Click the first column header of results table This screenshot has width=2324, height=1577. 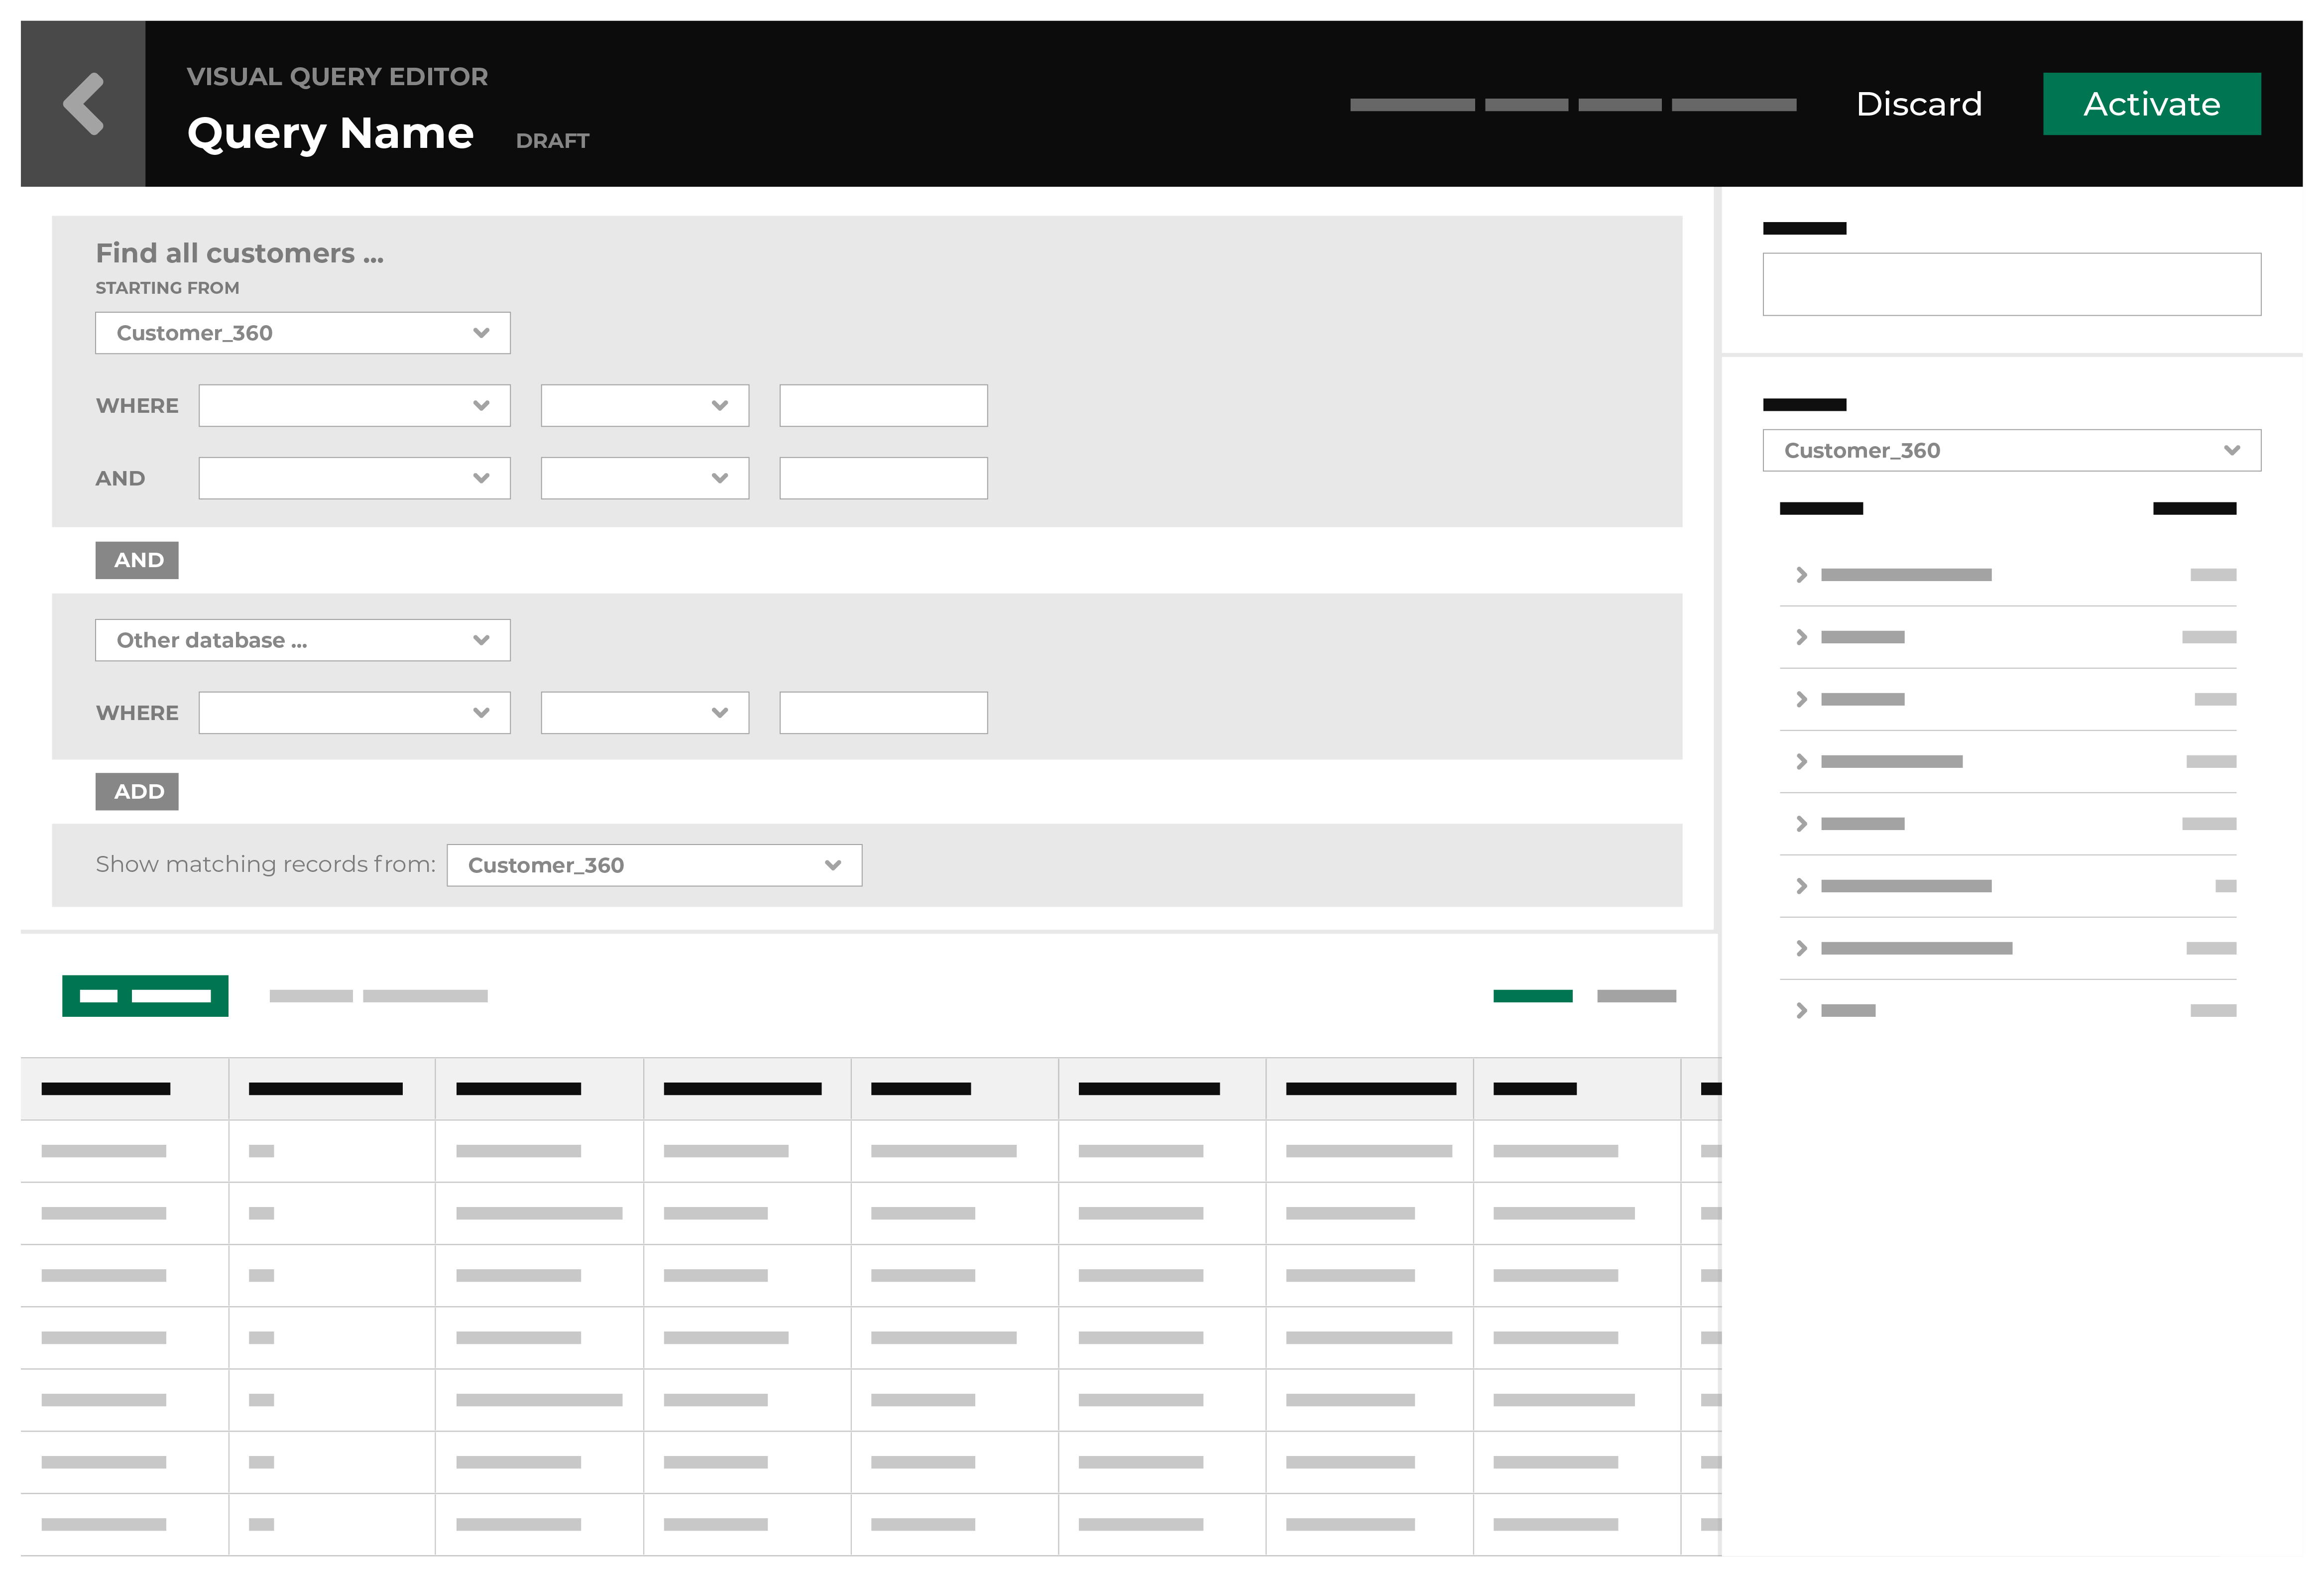[125, 1088]
